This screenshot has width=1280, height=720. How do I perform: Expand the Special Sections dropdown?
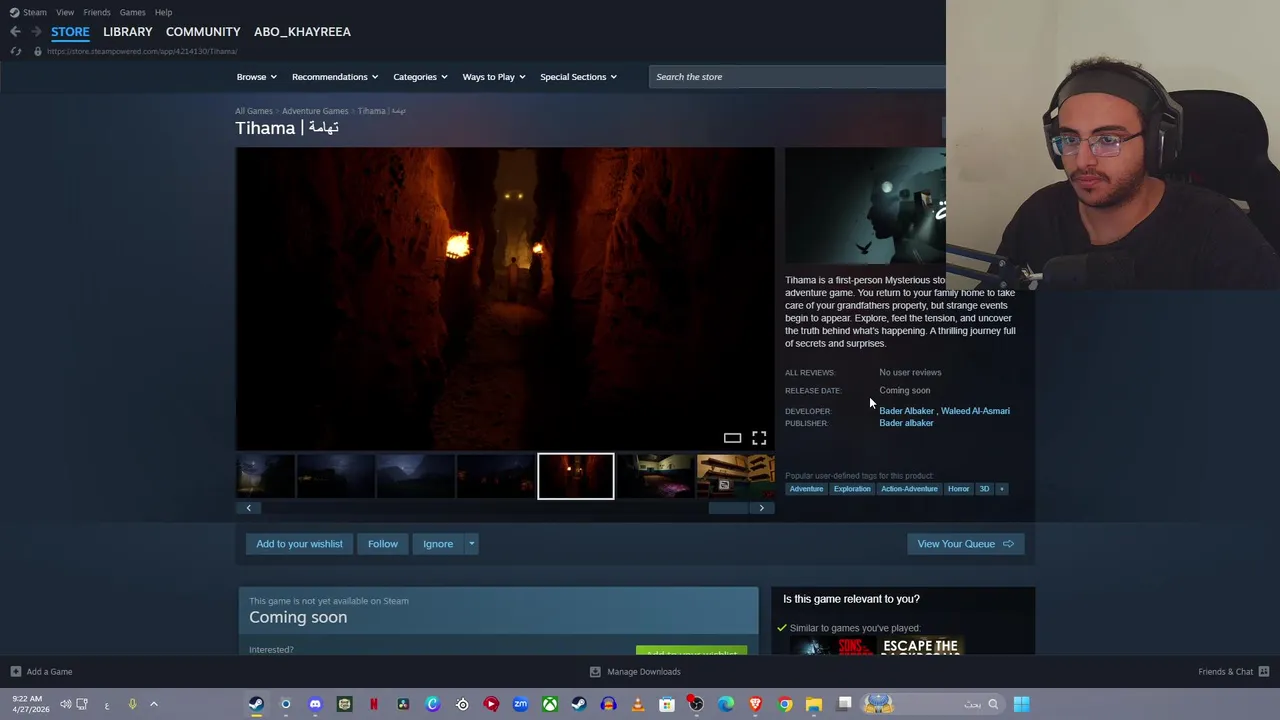[578, 77]
